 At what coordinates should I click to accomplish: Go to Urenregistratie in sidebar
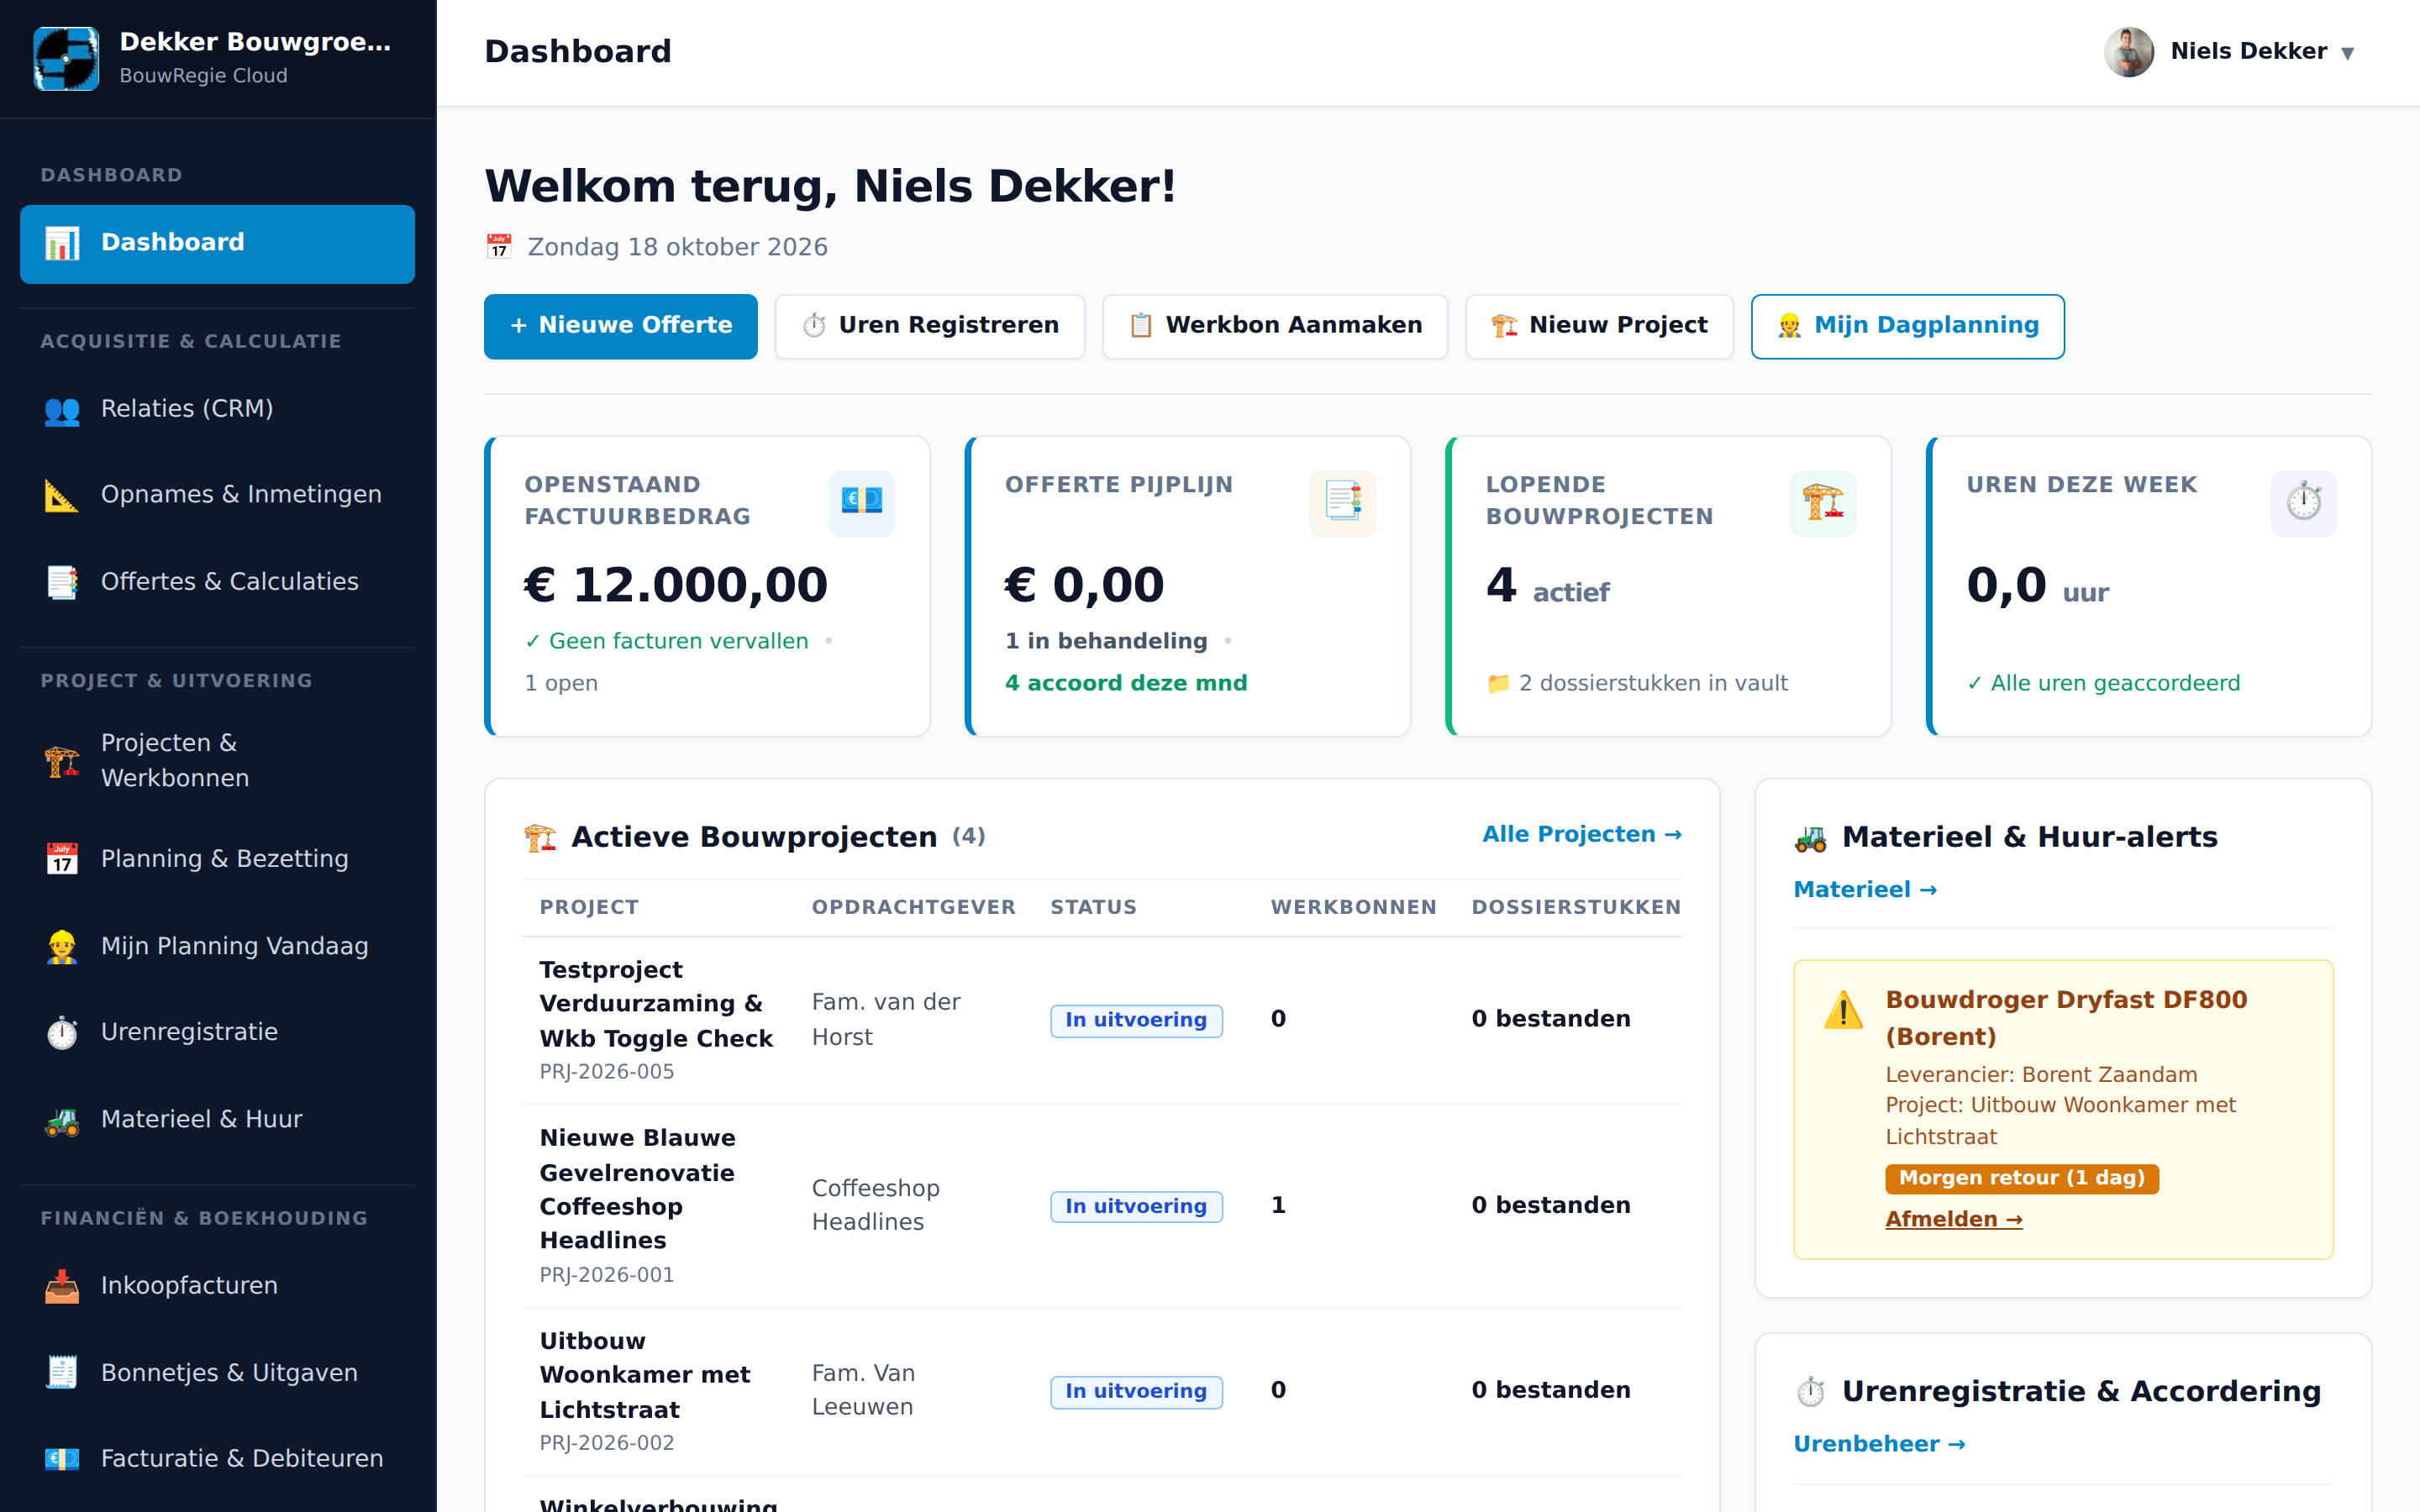tap(217, 1032)
